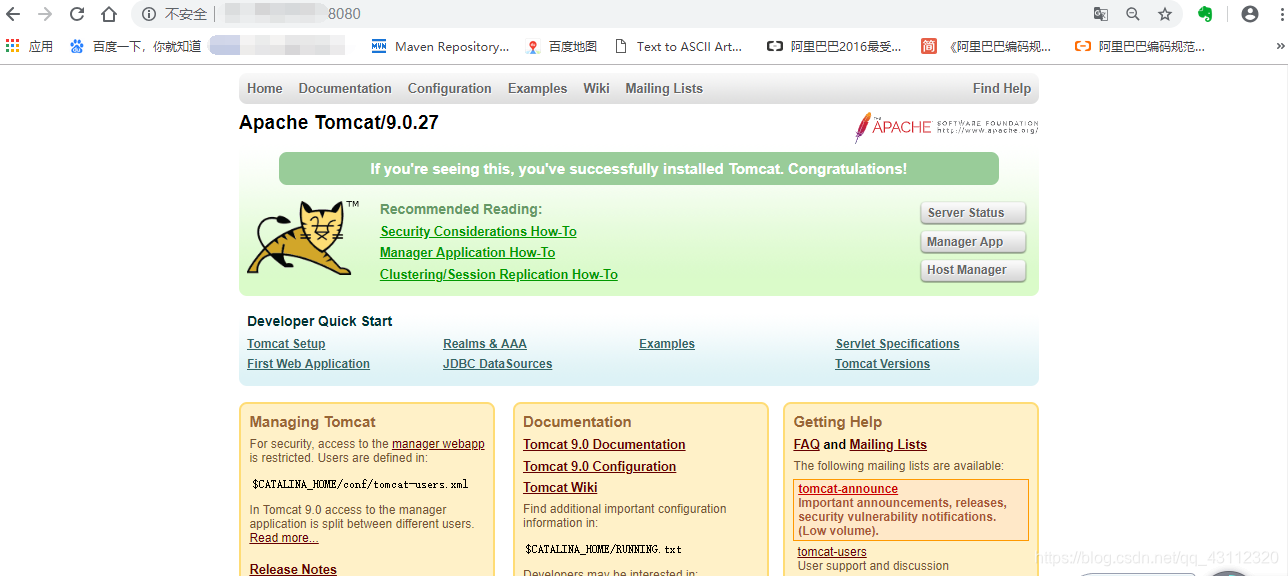Screen dimensions: 1288x576
Task: Open the Maven Repository bookmark
Action: pyautogui.click(x=440, y=46)
